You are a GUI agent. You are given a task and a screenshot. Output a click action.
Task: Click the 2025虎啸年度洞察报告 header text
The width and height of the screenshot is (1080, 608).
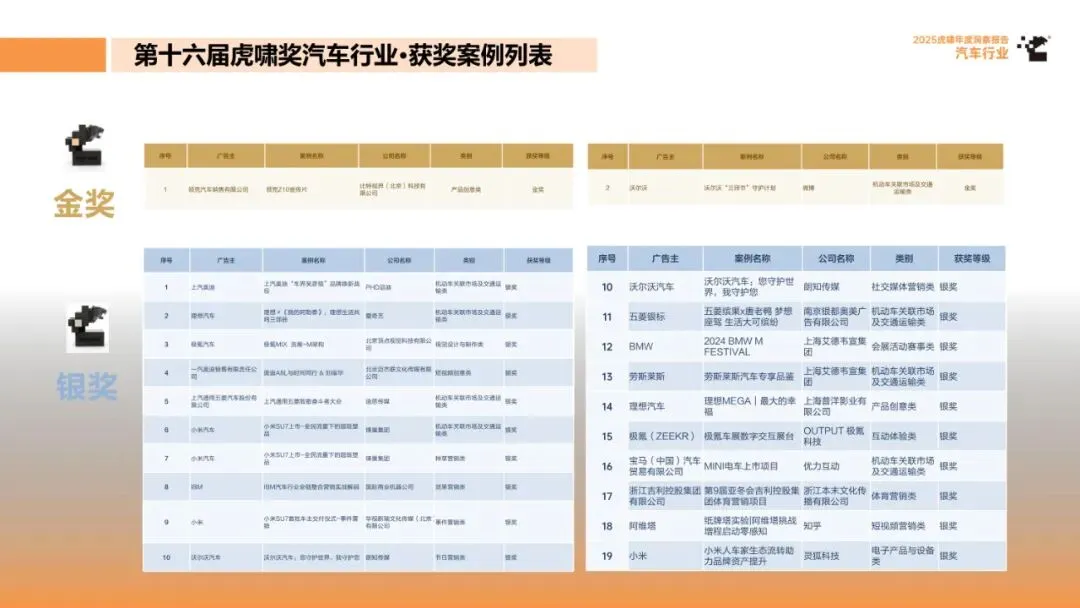[x=960, y=40]
